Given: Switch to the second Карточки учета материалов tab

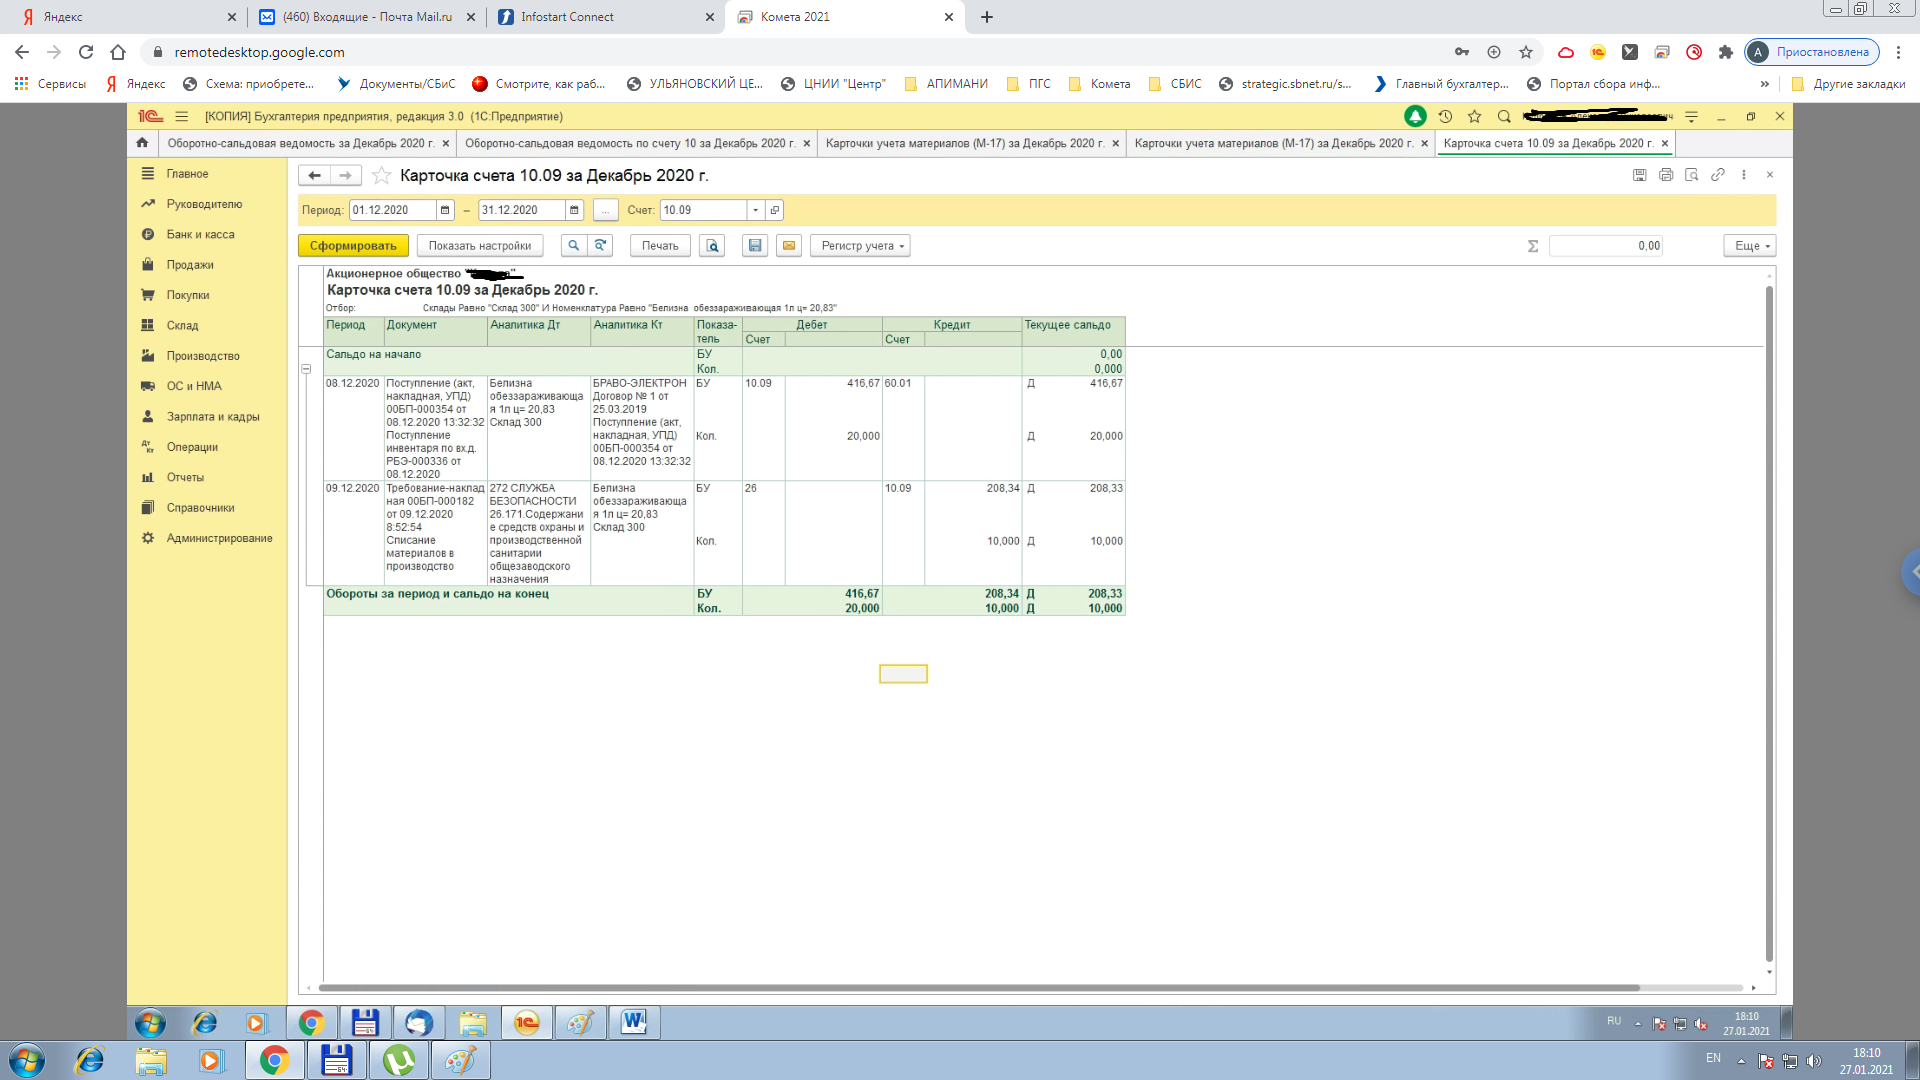Looking at the screenshot, I should 1274,143.
